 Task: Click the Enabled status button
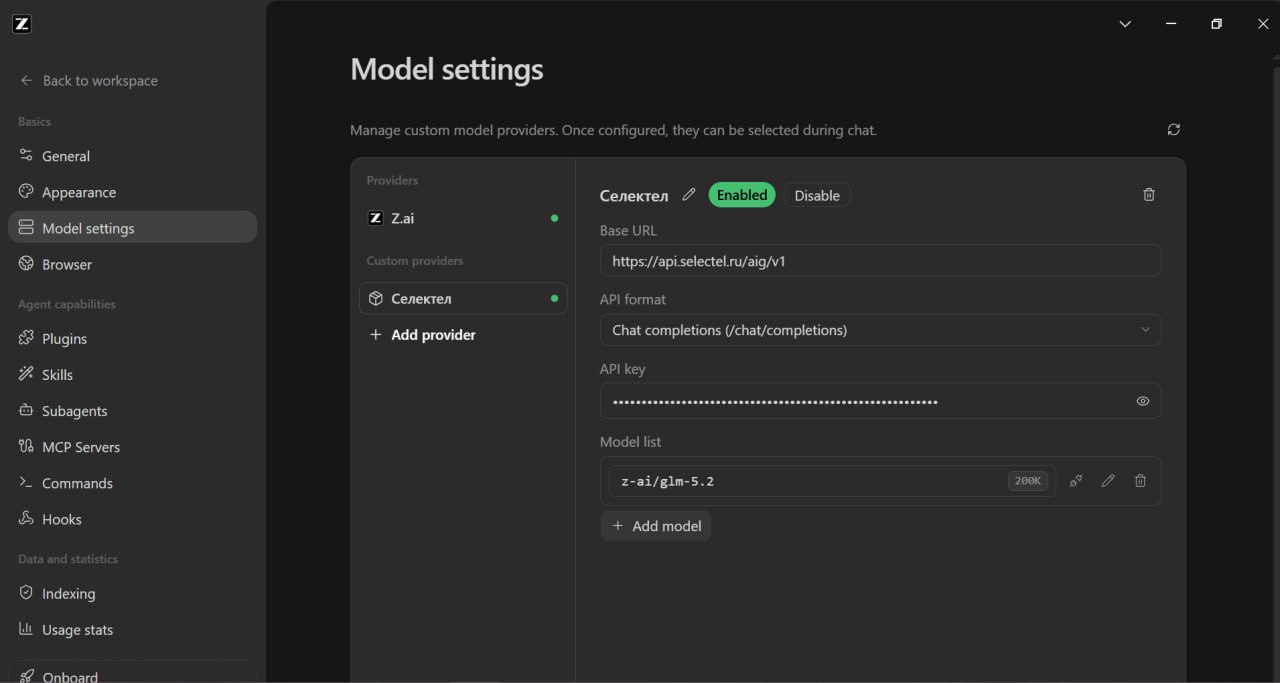coord(742,195)
